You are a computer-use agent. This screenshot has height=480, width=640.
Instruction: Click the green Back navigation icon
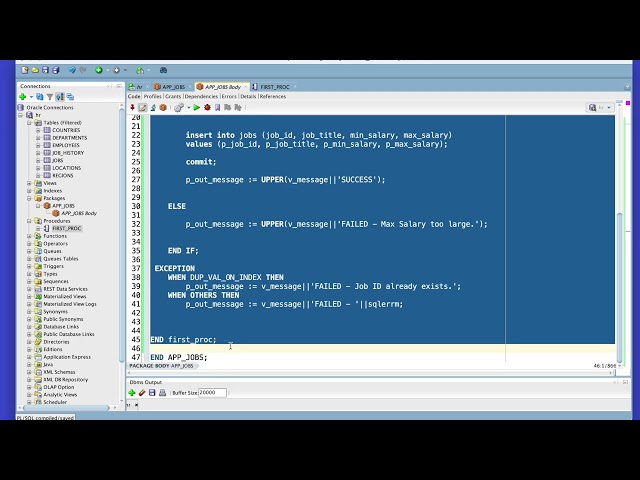99,70
